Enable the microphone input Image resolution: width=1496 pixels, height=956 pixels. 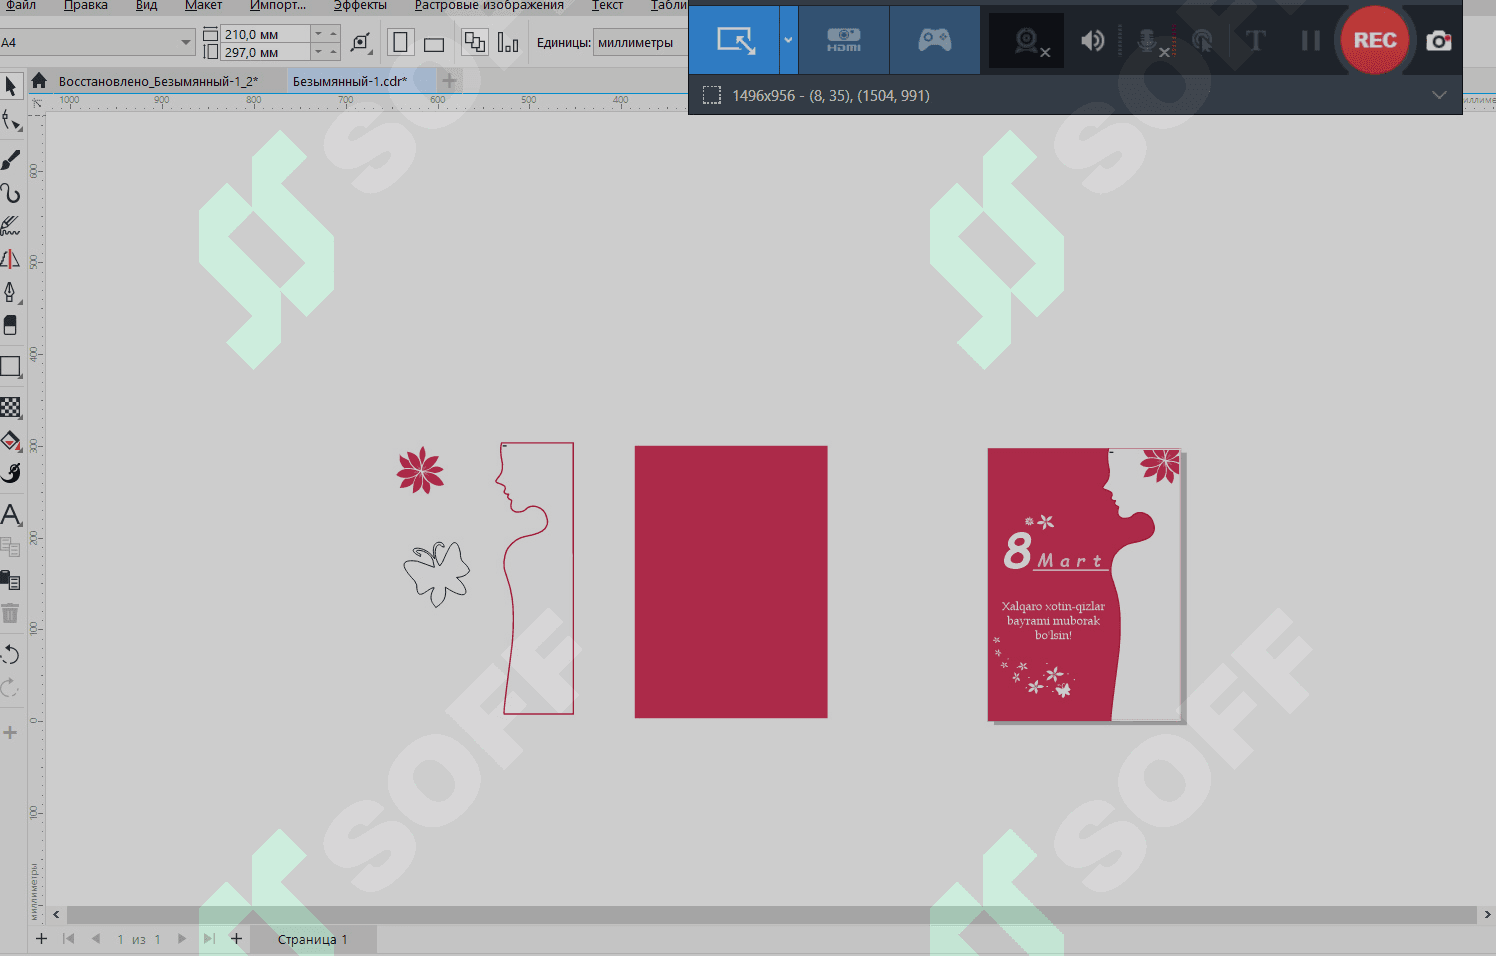[1148, 41]
